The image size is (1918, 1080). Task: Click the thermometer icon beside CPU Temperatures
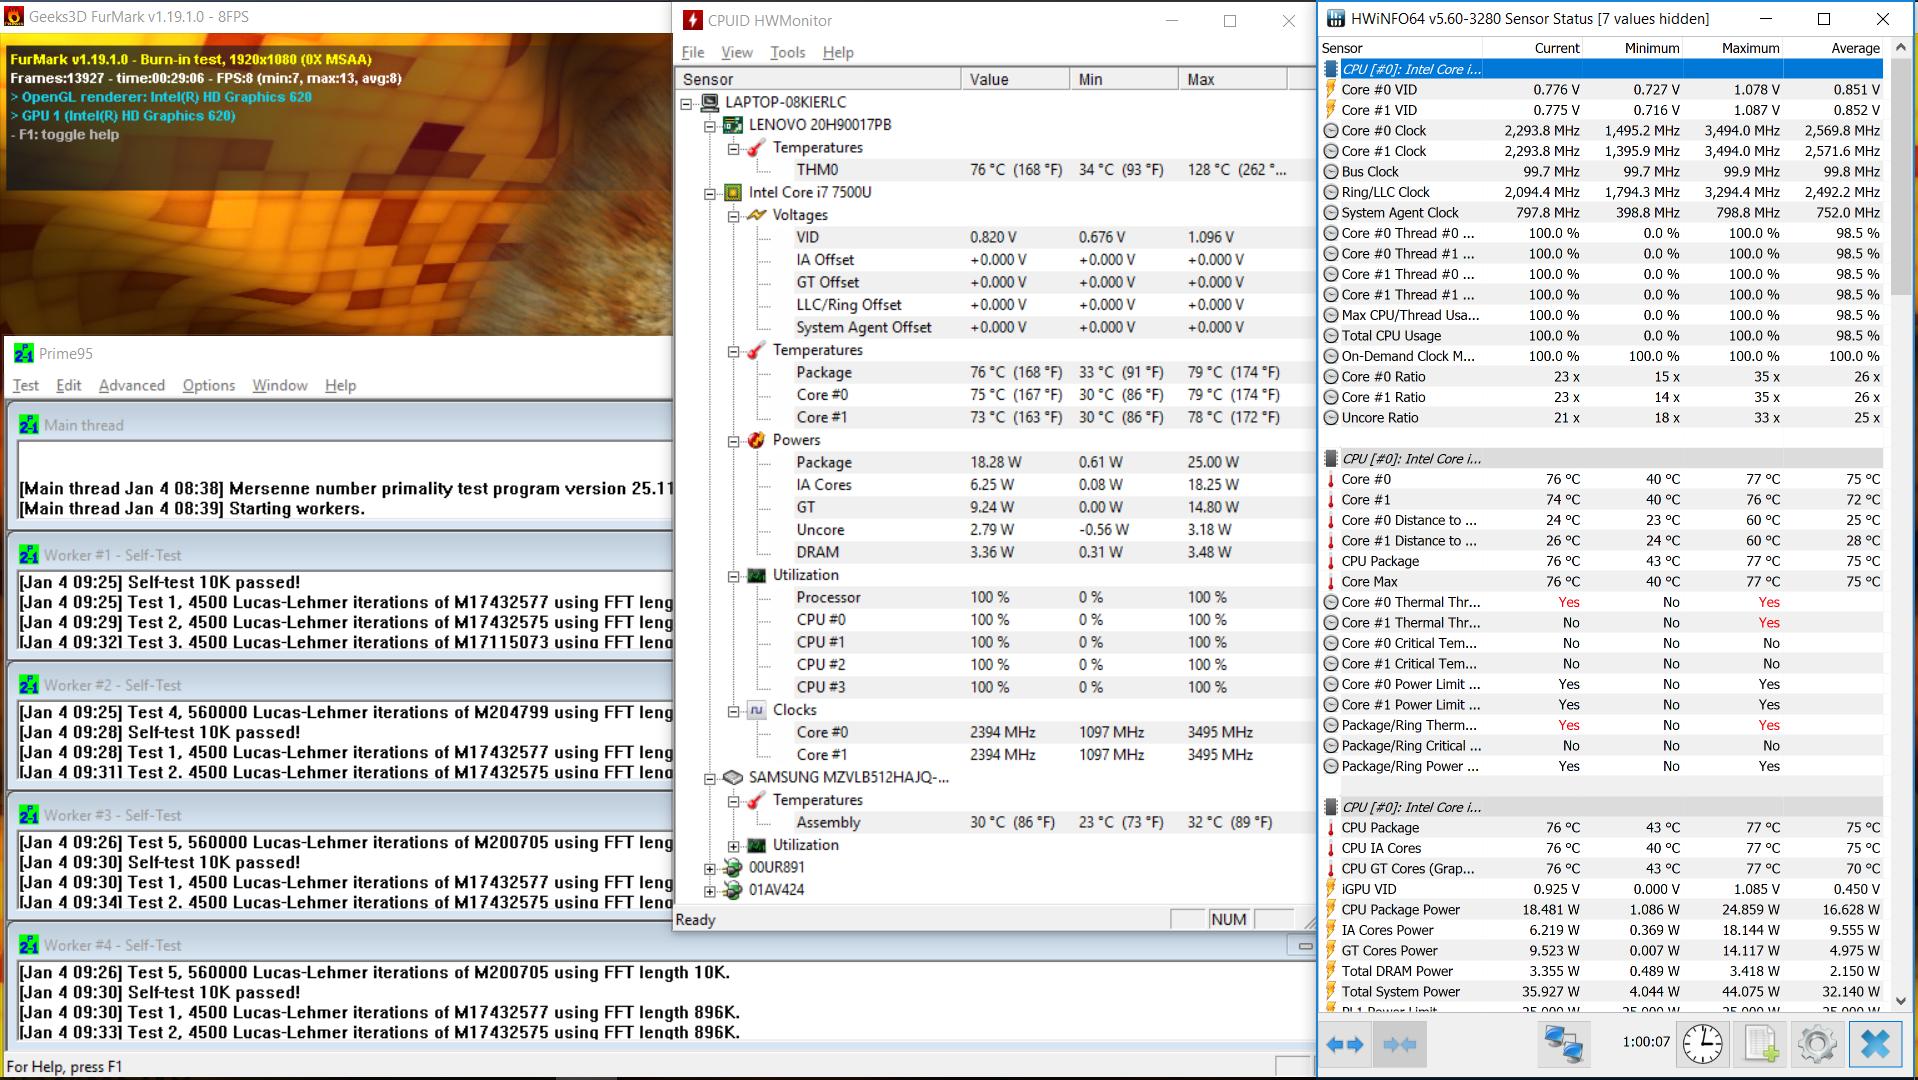pyautogui.click(x=757, y=350)
